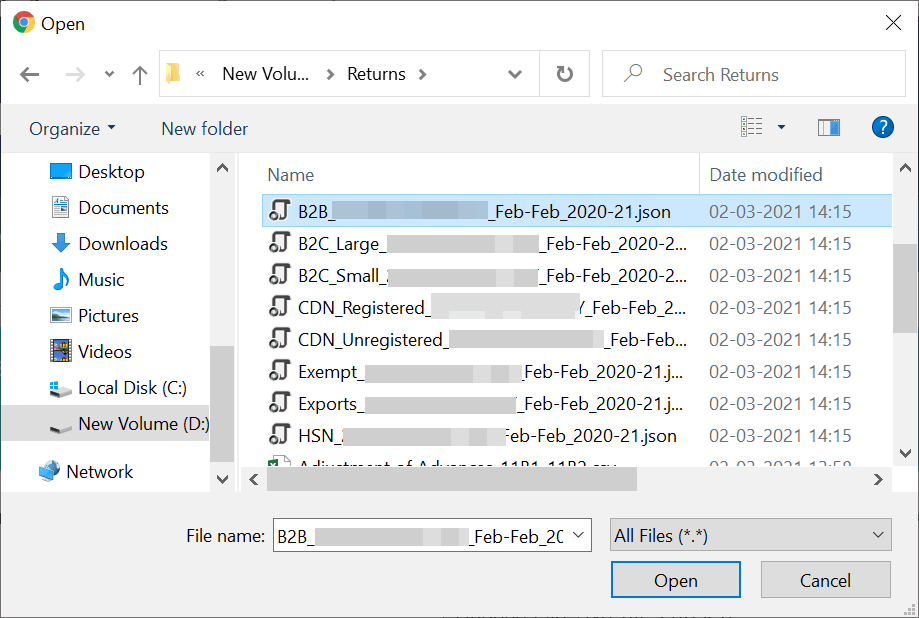Click the file list vertical scrollbar thumb
The width and height of the screenshot is (919, 618).
[905, 288]
